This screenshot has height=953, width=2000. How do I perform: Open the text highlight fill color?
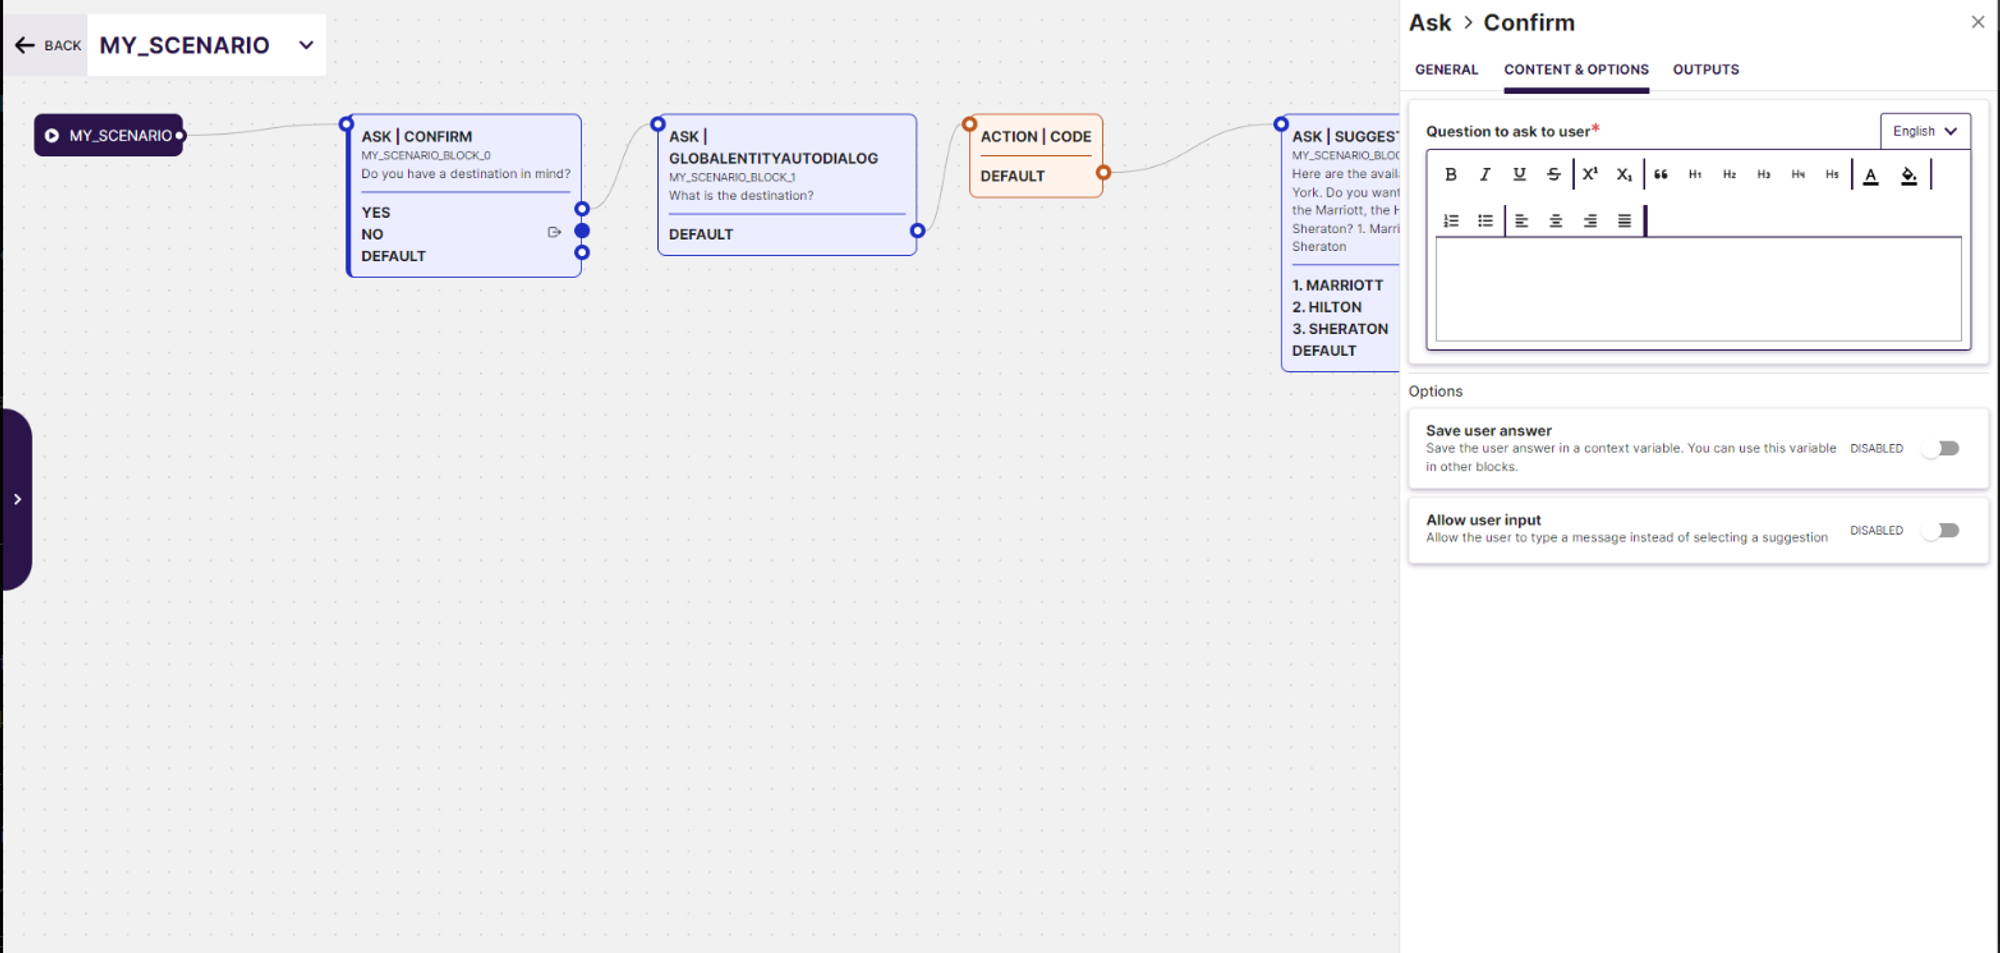click(x=1909, y=175)
